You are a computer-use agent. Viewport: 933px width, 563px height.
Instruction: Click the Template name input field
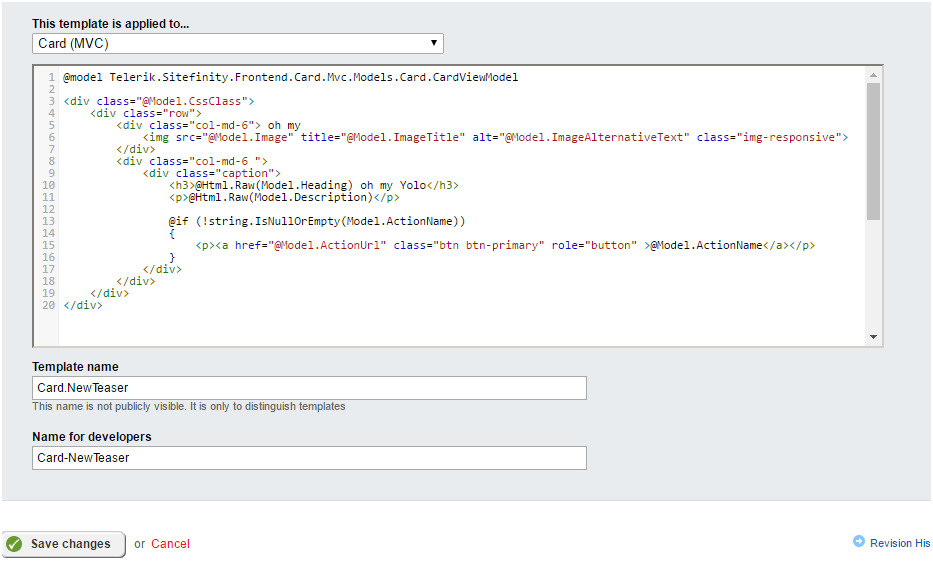click(x=309, y=388)
